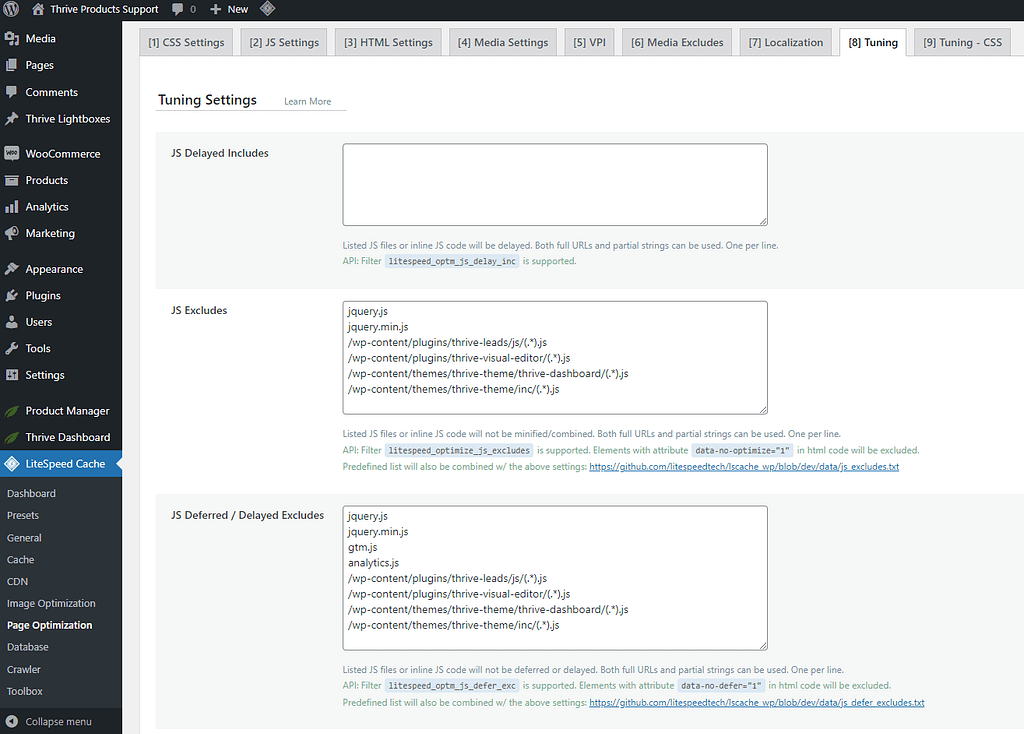
Task: Click the Tools wrench icon
Action: tap(11, 349)
